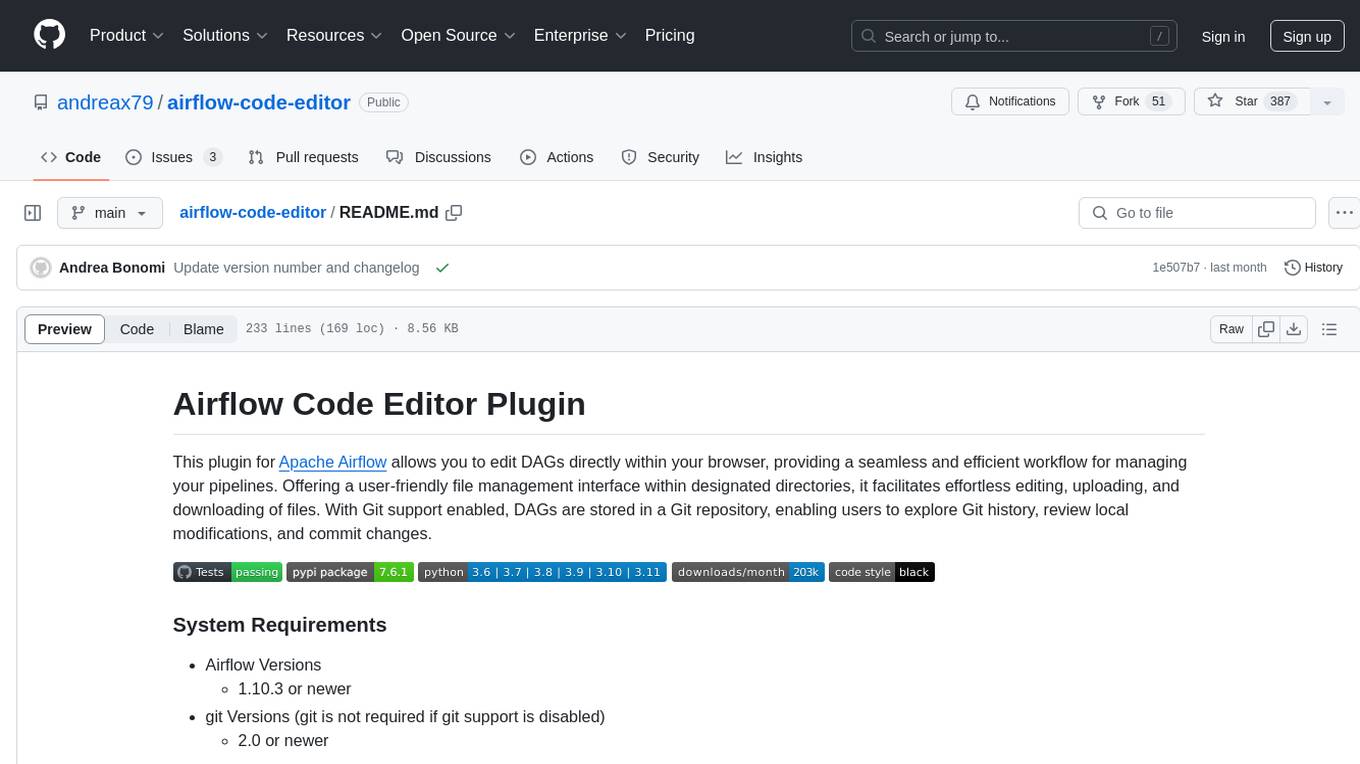Viewport: 1360px width, 764px height.
Task: Click the Airflow Code Editor Plugin heading
Action: 379,404
